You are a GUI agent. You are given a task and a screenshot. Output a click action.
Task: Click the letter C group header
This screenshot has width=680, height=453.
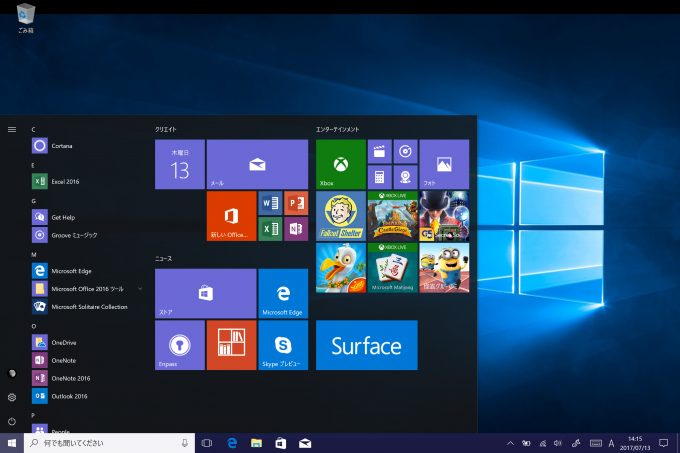(33, 129)
